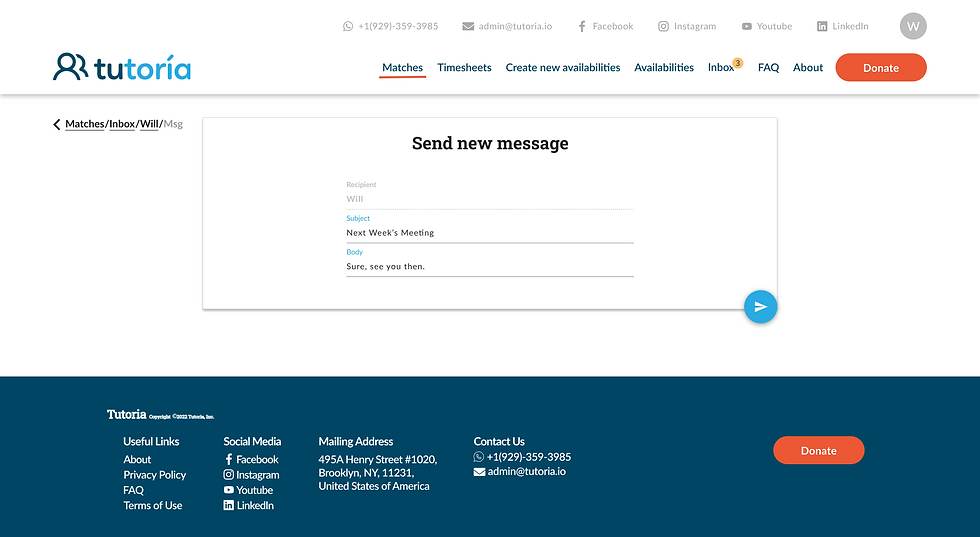The height and width of the screenshot is (537, 980).
Task: Click the Tutoria copyright text in footer
Action: pos(181,416)
